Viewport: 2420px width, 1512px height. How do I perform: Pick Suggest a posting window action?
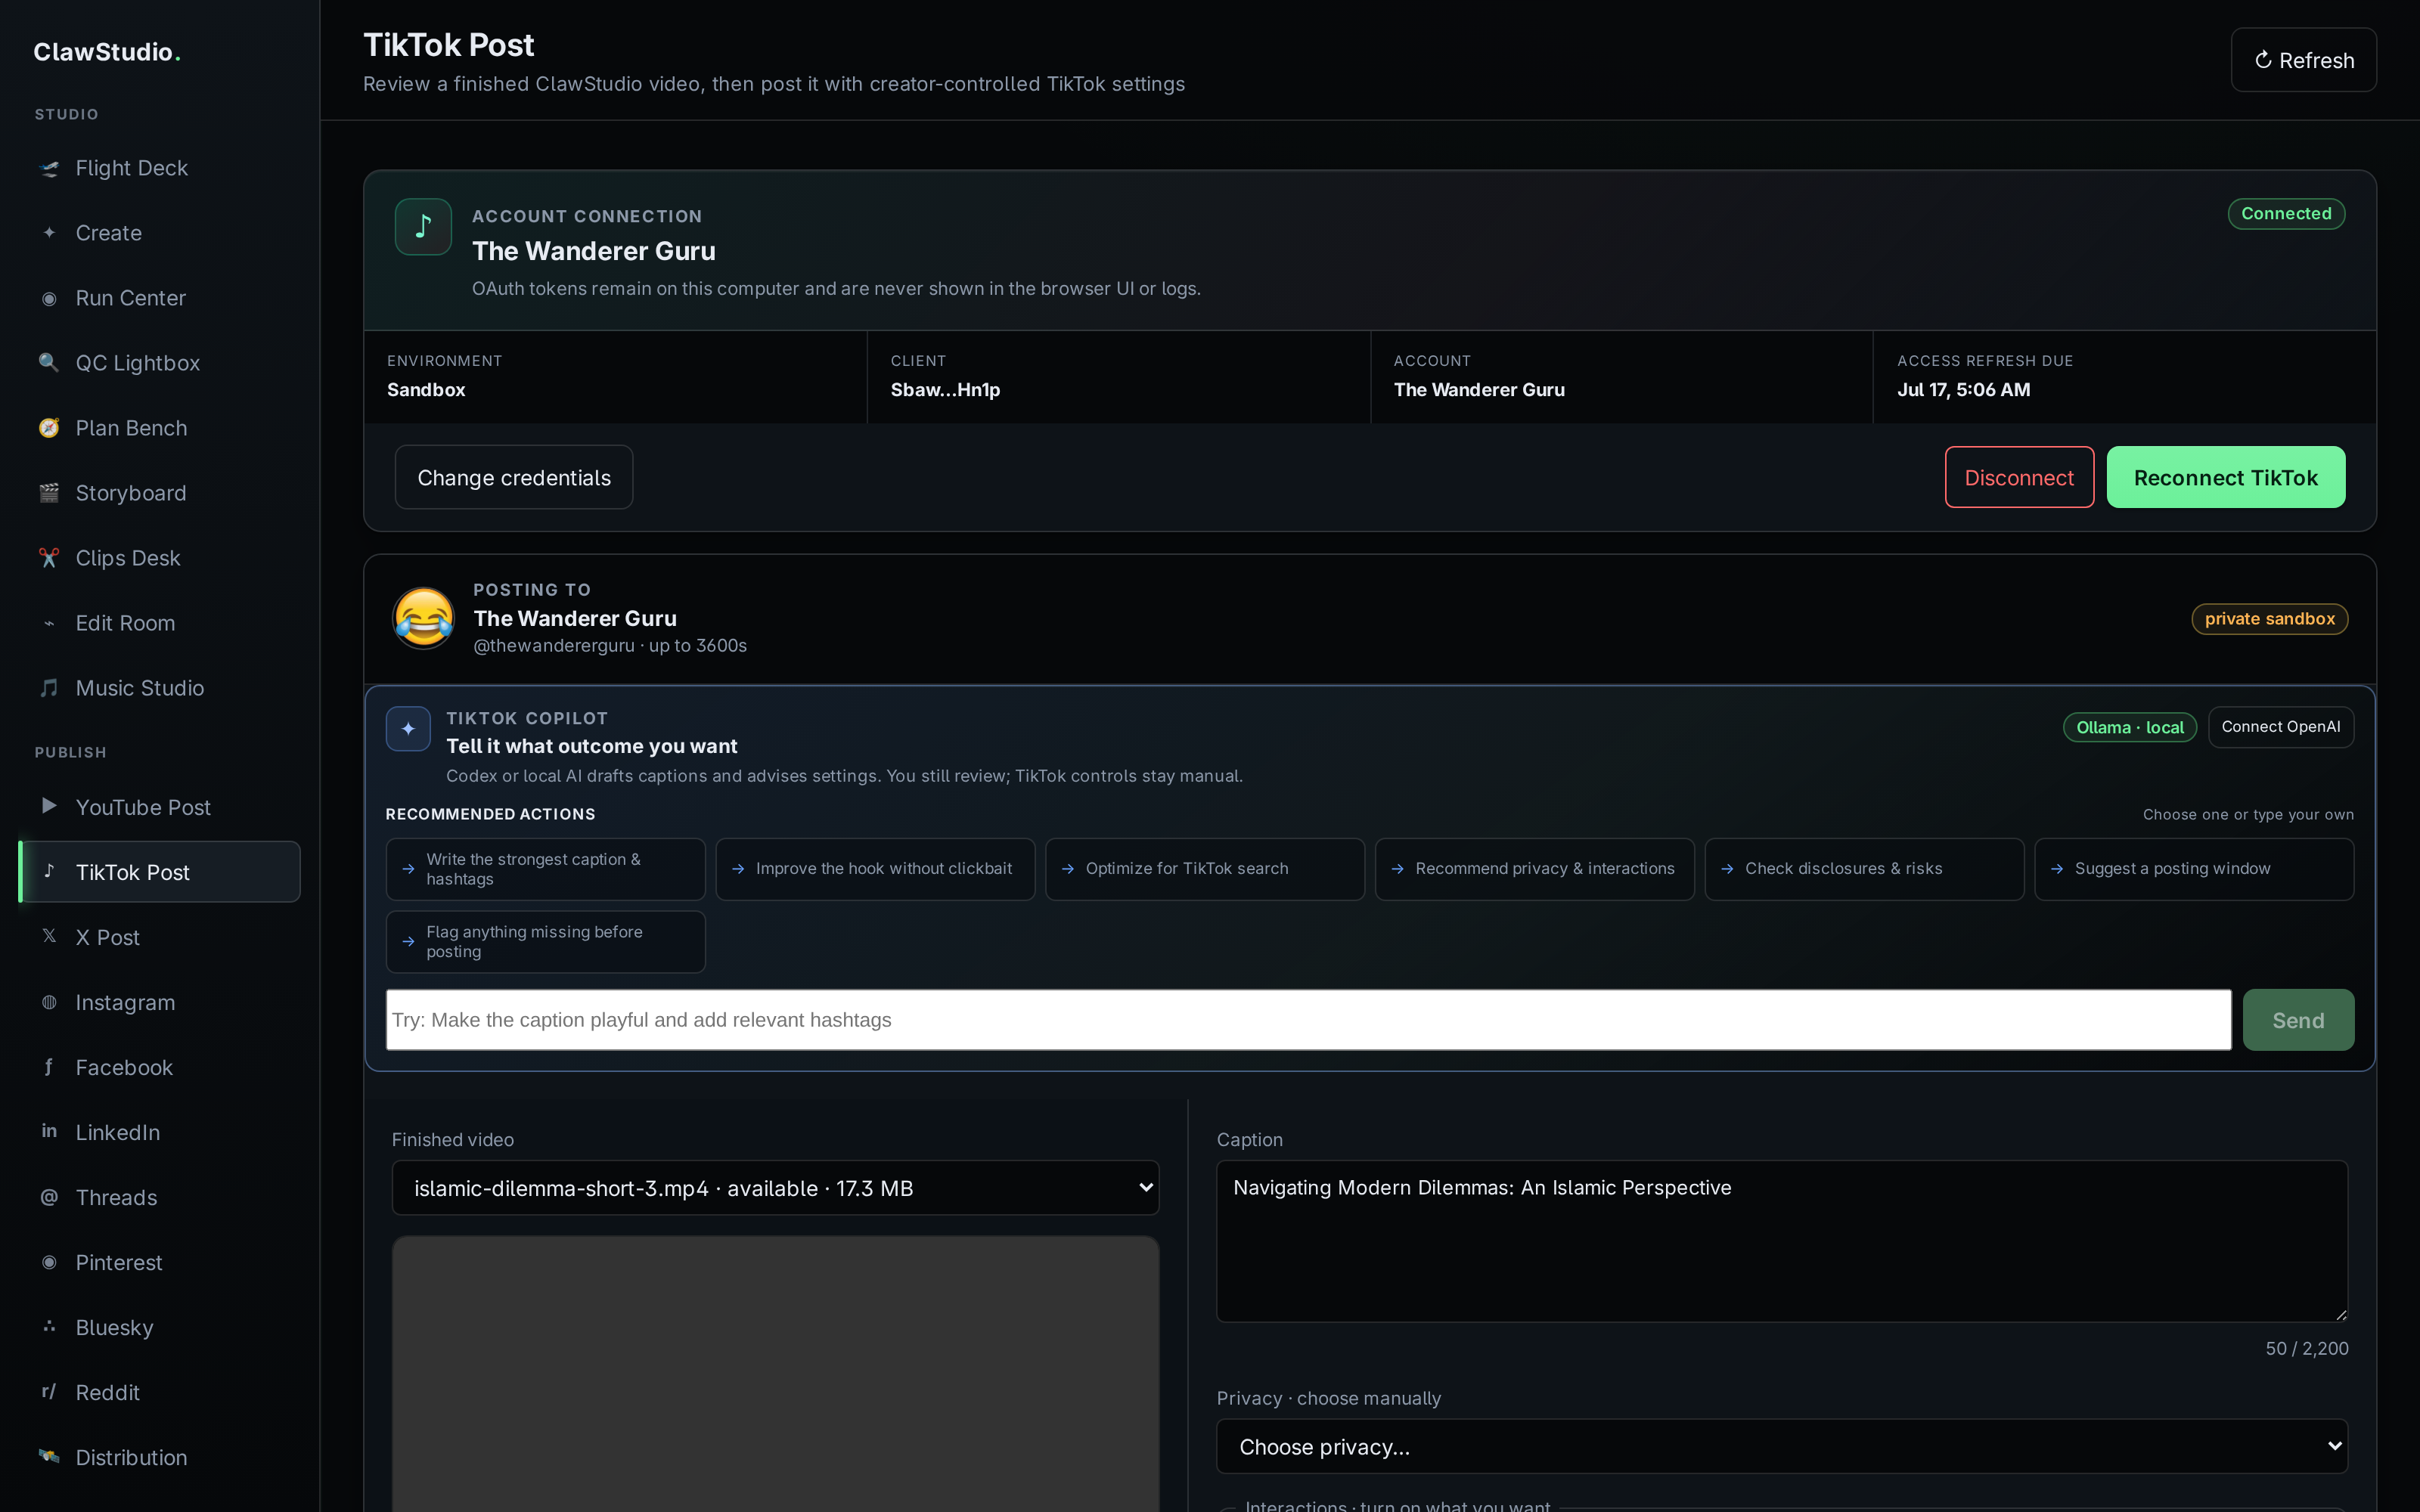(2194, 869)
